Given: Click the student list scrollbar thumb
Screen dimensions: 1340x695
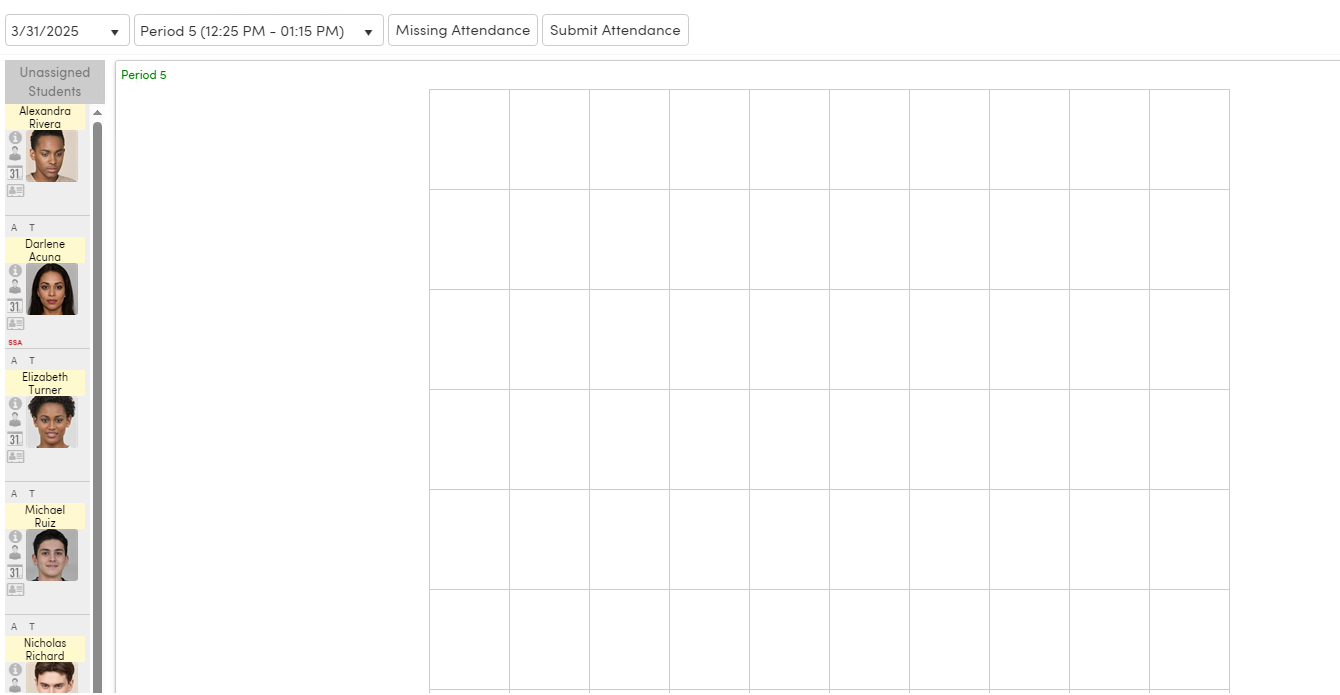Looking at the screenshot, I should [x=97, y=406].
